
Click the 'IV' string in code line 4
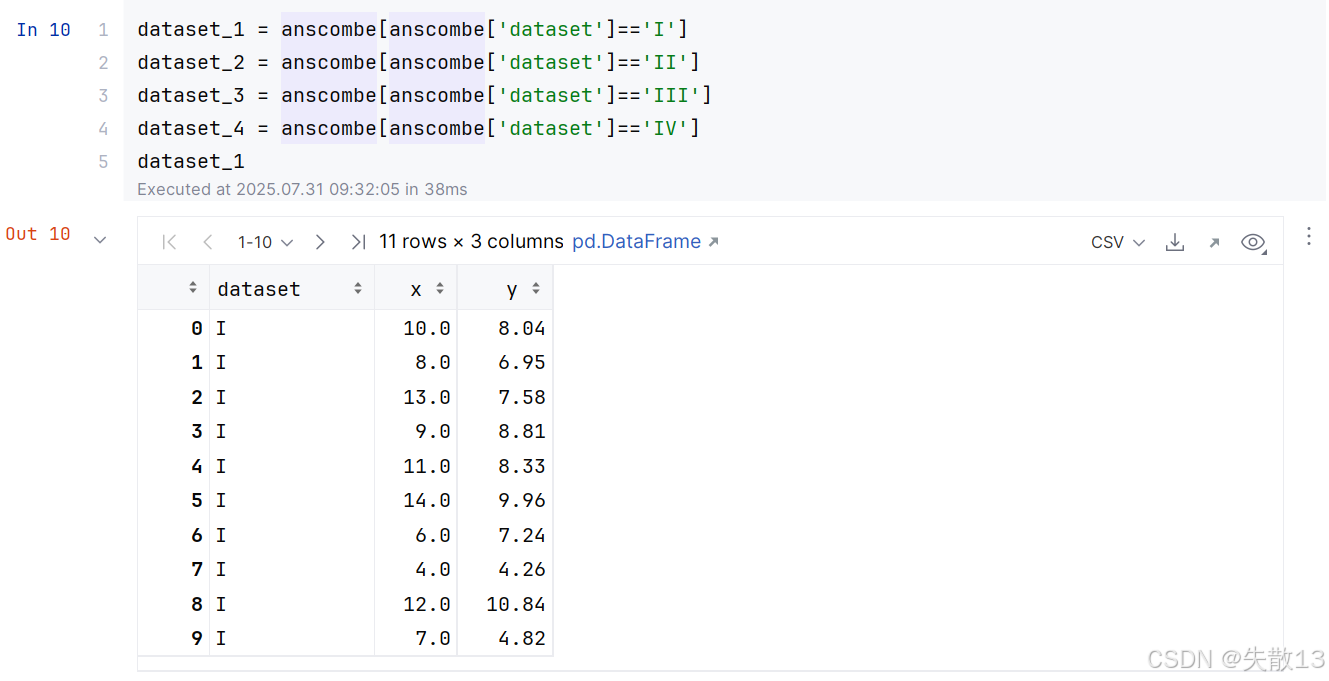click(664, 128)
